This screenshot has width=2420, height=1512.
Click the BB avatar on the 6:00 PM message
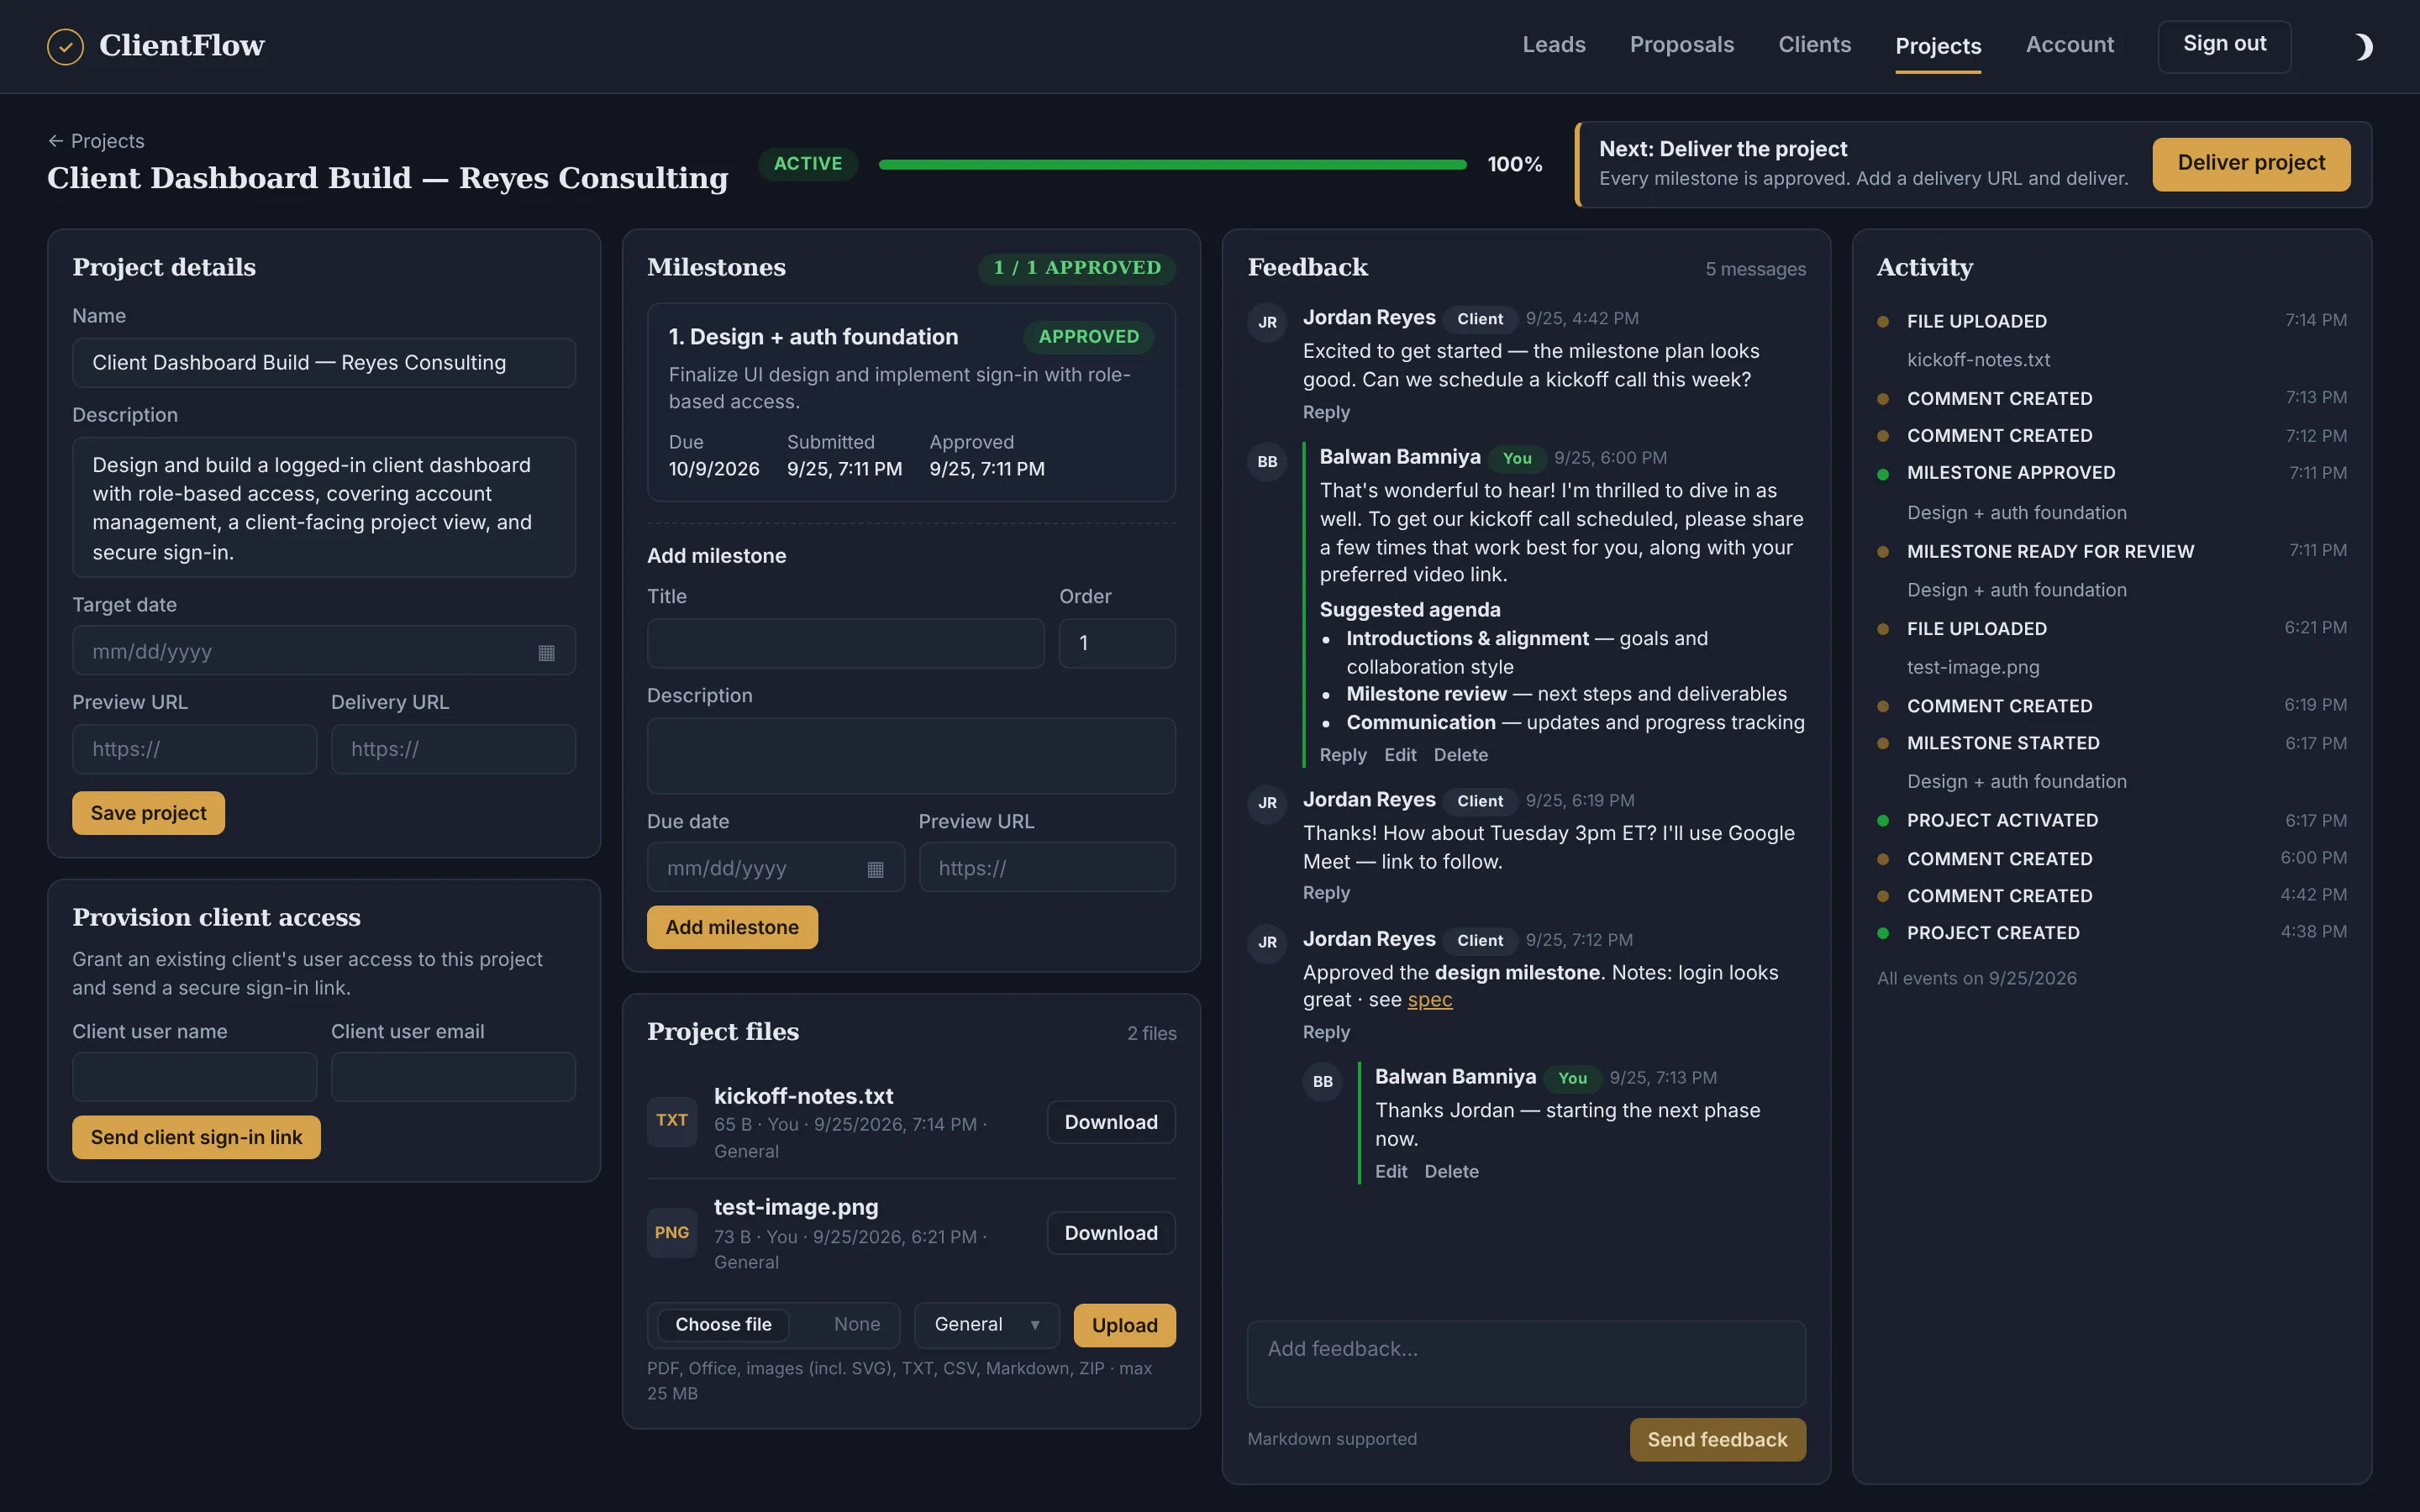[1267, 462]
